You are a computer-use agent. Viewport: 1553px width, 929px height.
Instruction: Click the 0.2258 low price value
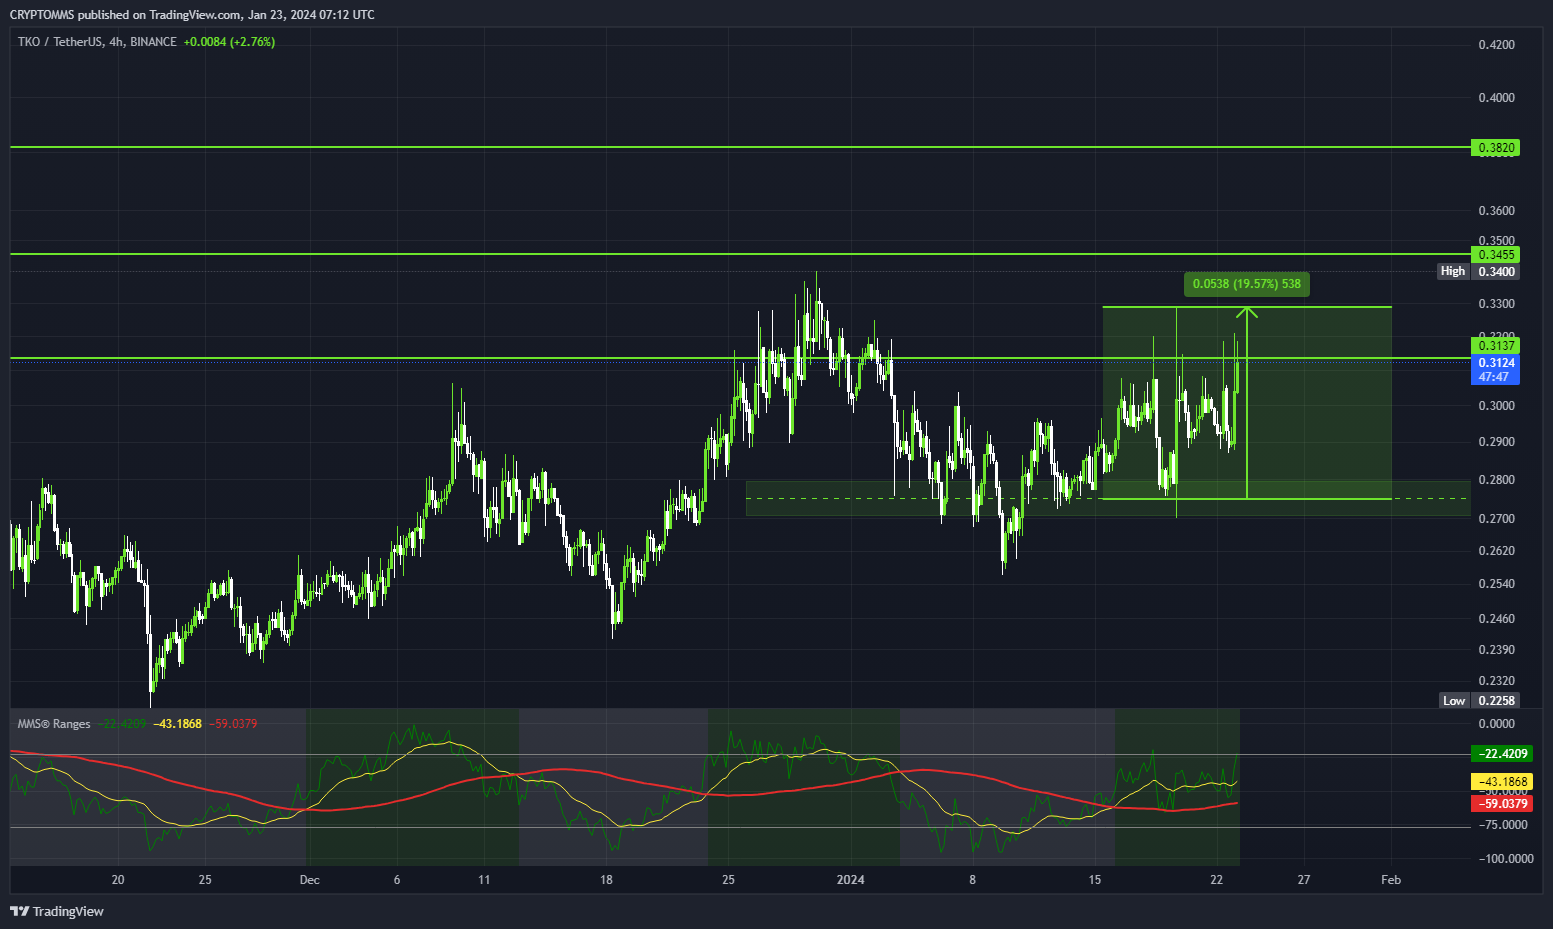tap(1496, 701)
